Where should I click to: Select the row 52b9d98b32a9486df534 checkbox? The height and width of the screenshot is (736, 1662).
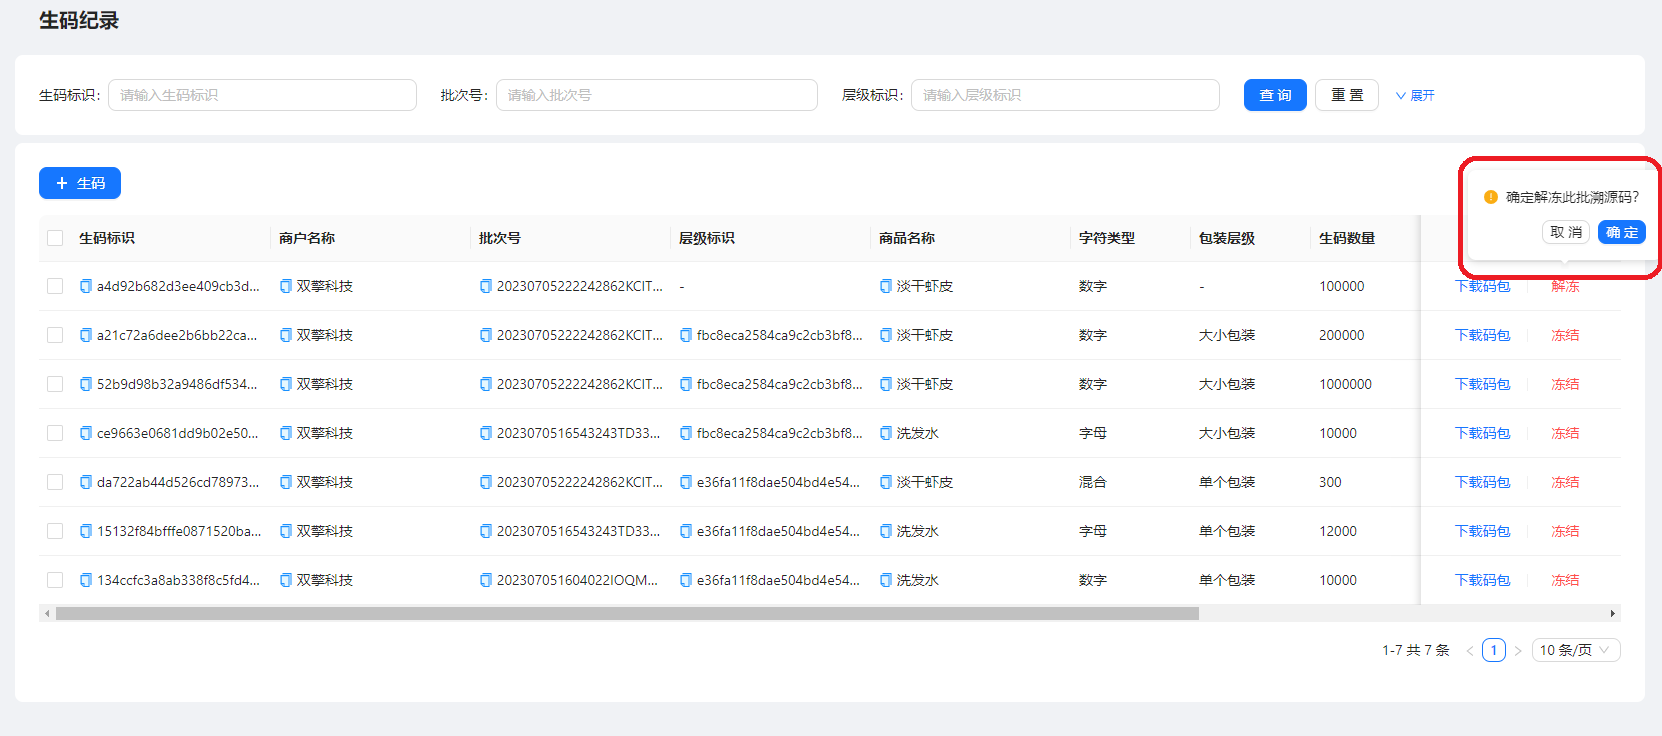coord(55,384)
